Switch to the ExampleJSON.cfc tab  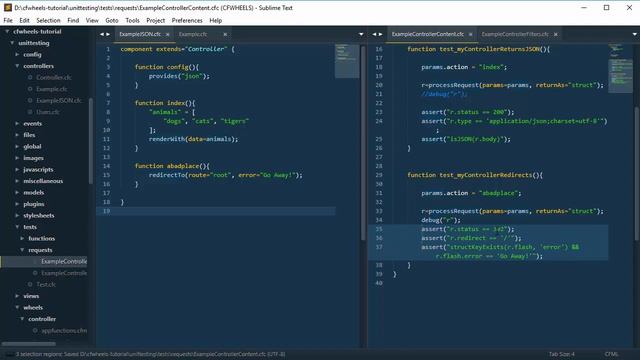coord(140,34)
